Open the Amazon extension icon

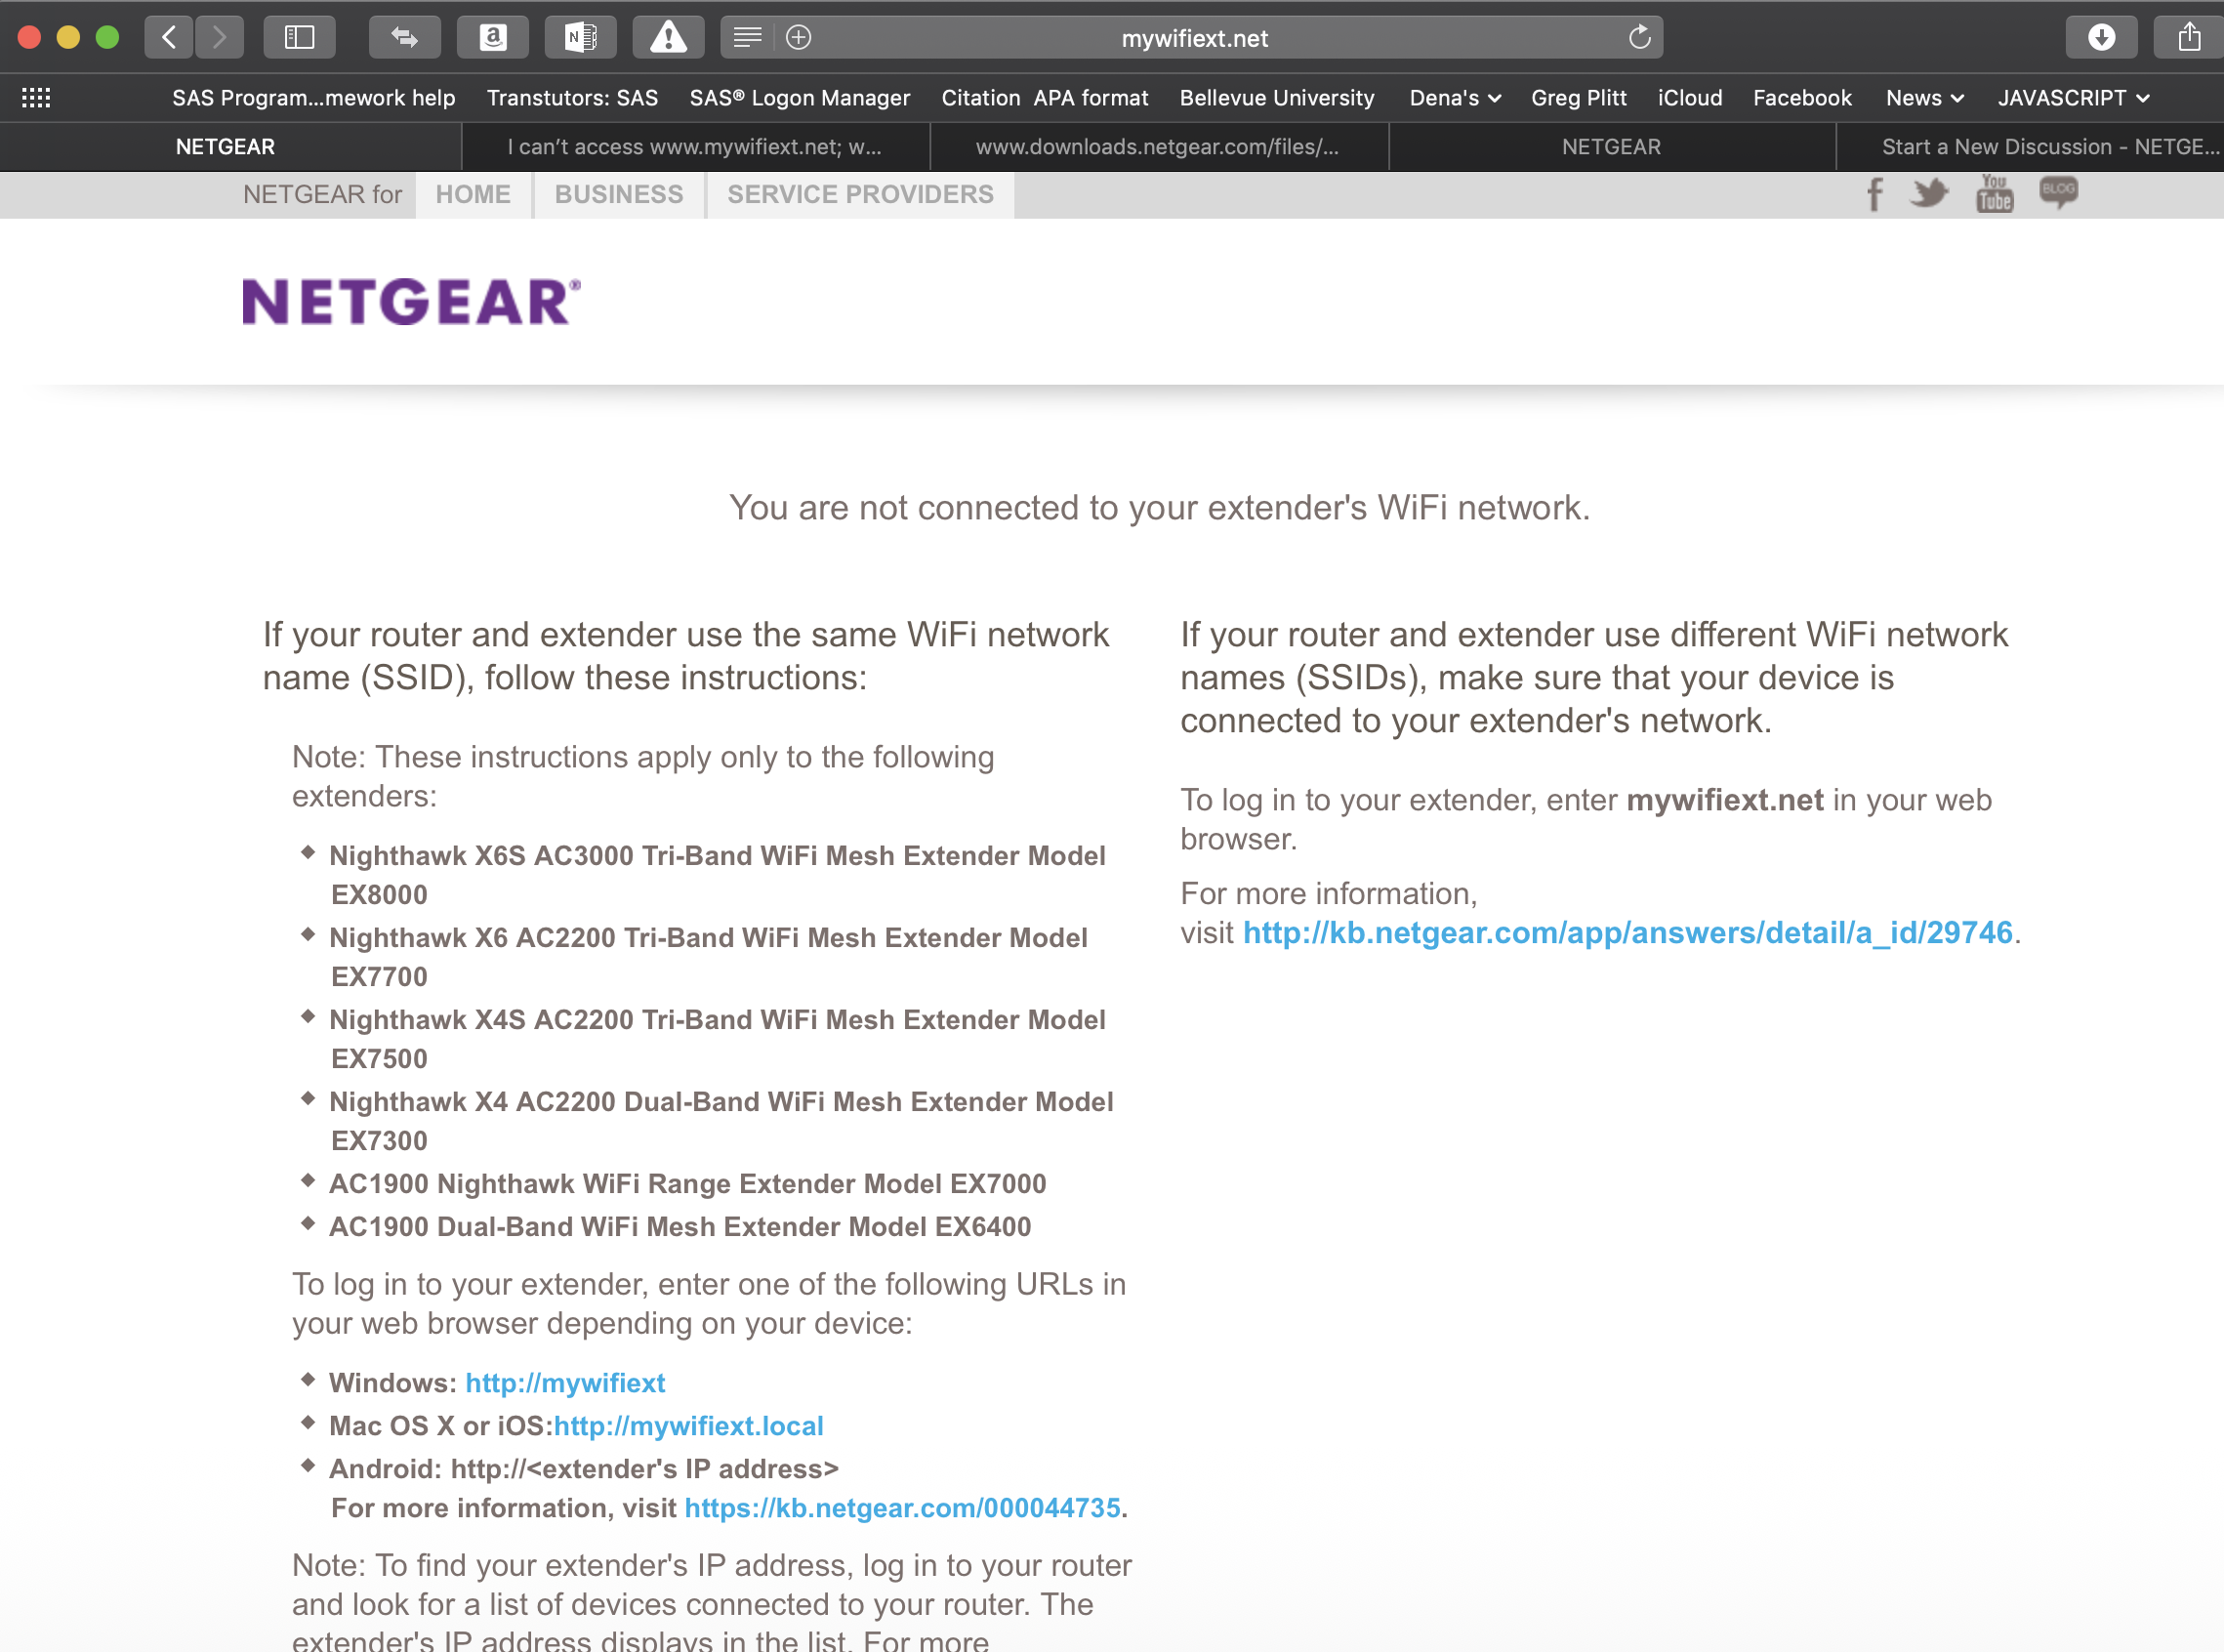coord(492,38)
